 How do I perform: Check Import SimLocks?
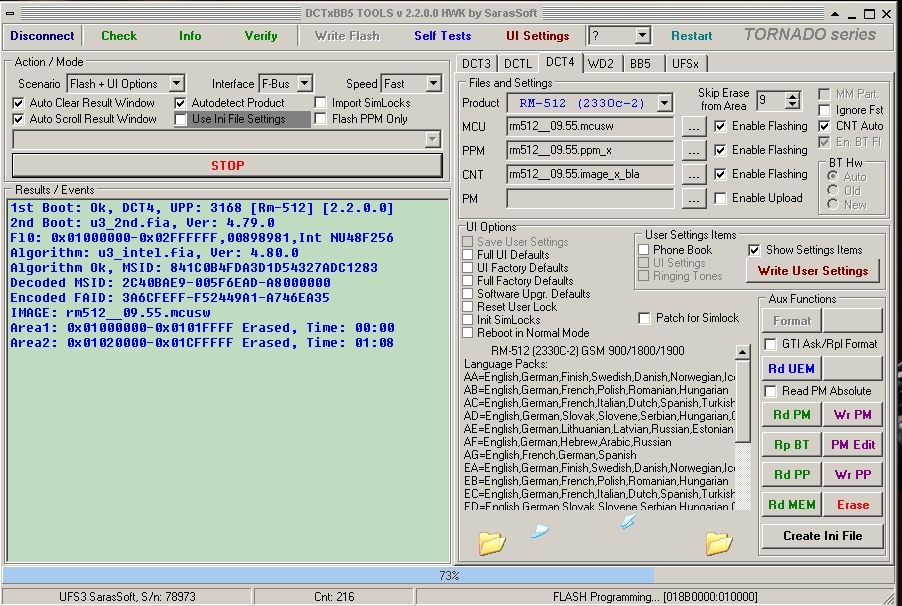click(320, 103)
